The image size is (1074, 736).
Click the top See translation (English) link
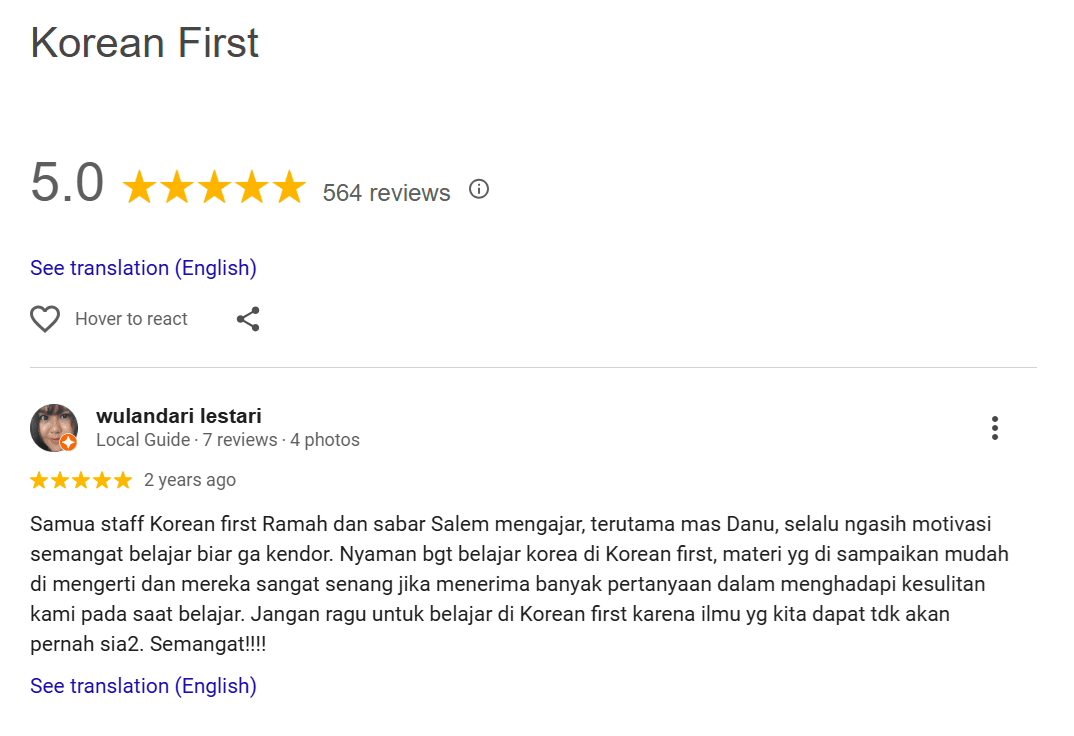pos(143,268)
